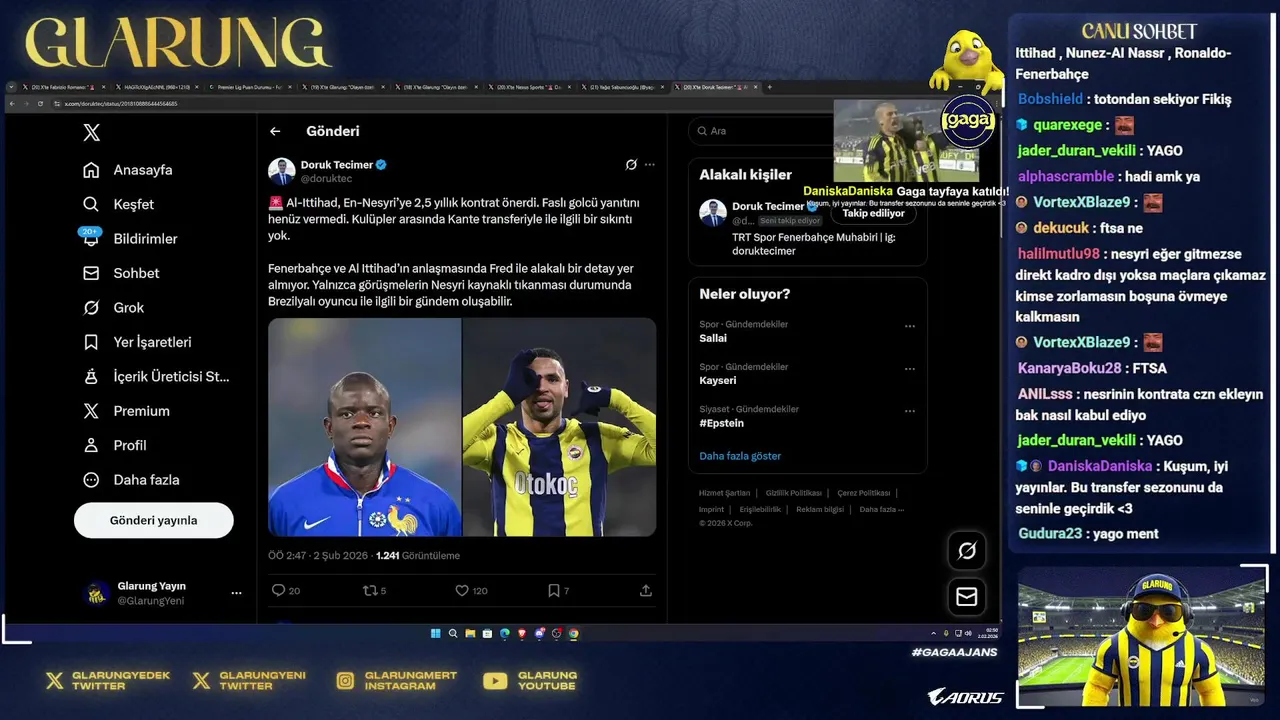Open options for Kayseri trend
Image resolution: width=1280 pixels, height=720 pixels.
(910, 368)
